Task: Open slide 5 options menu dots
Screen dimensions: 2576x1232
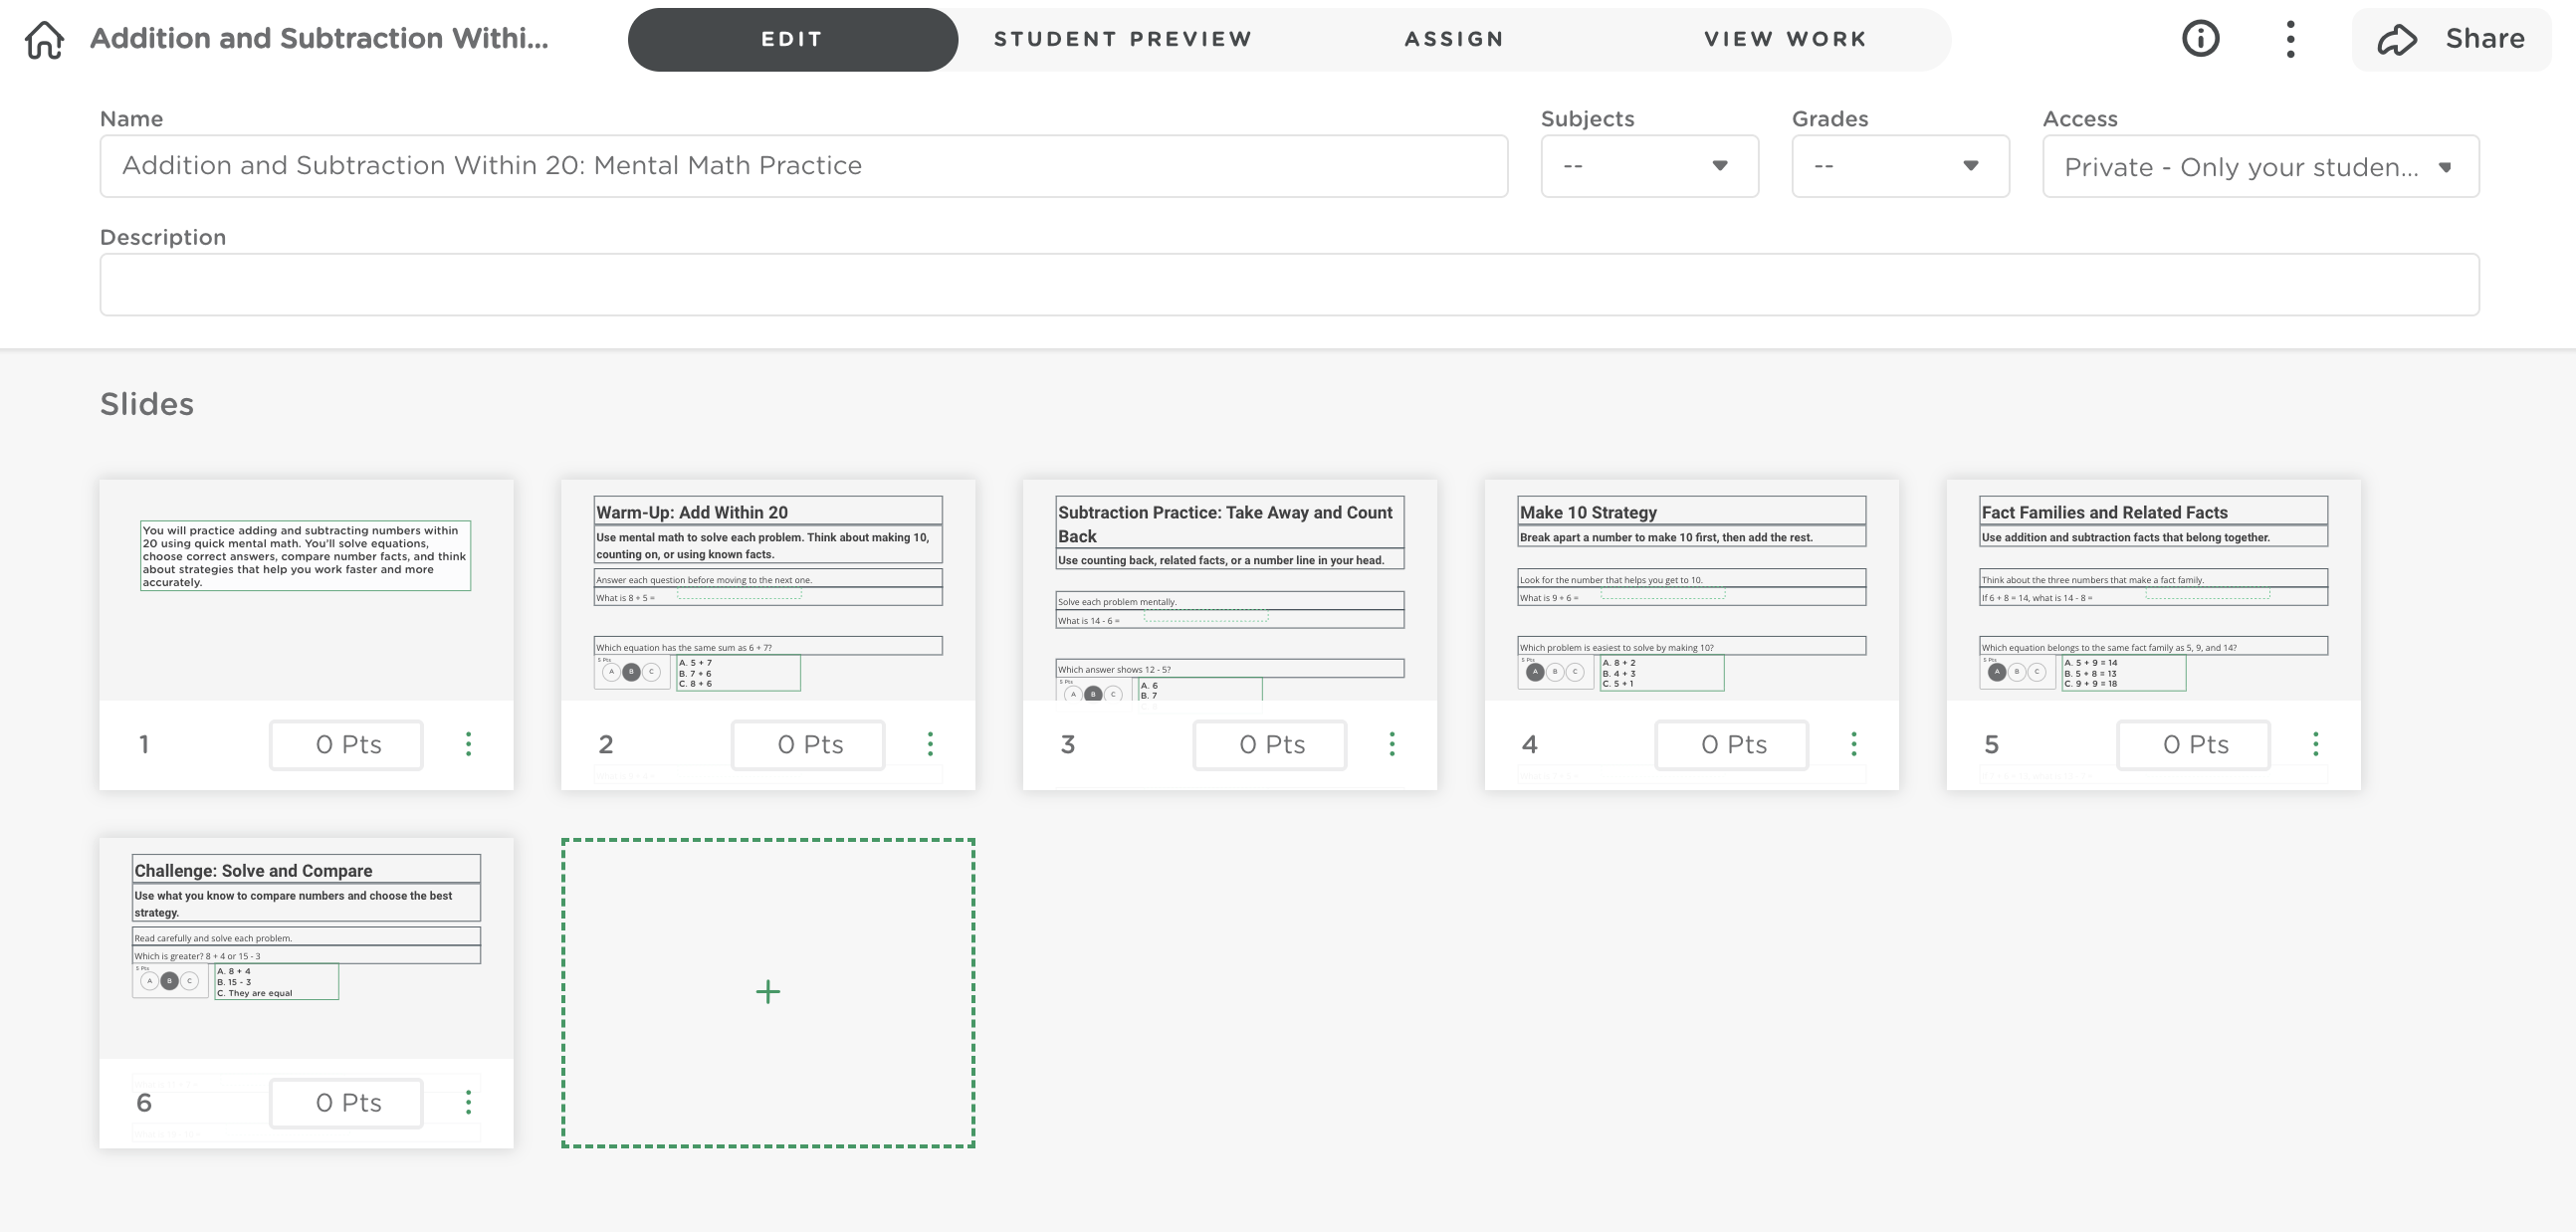Action: [2316, 744]
